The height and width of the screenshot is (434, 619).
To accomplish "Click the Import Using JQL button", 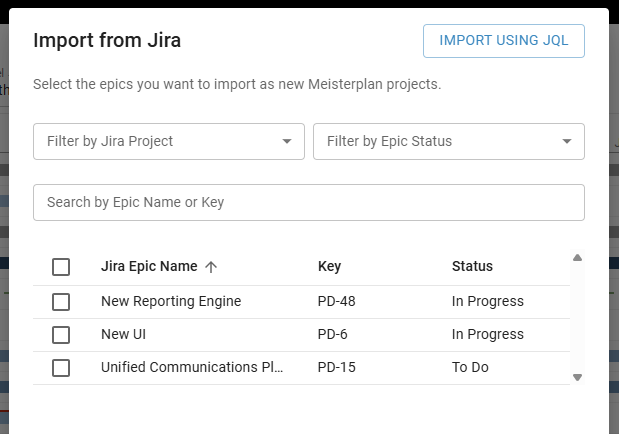I will pyautogui.click(x=504, y=41).
